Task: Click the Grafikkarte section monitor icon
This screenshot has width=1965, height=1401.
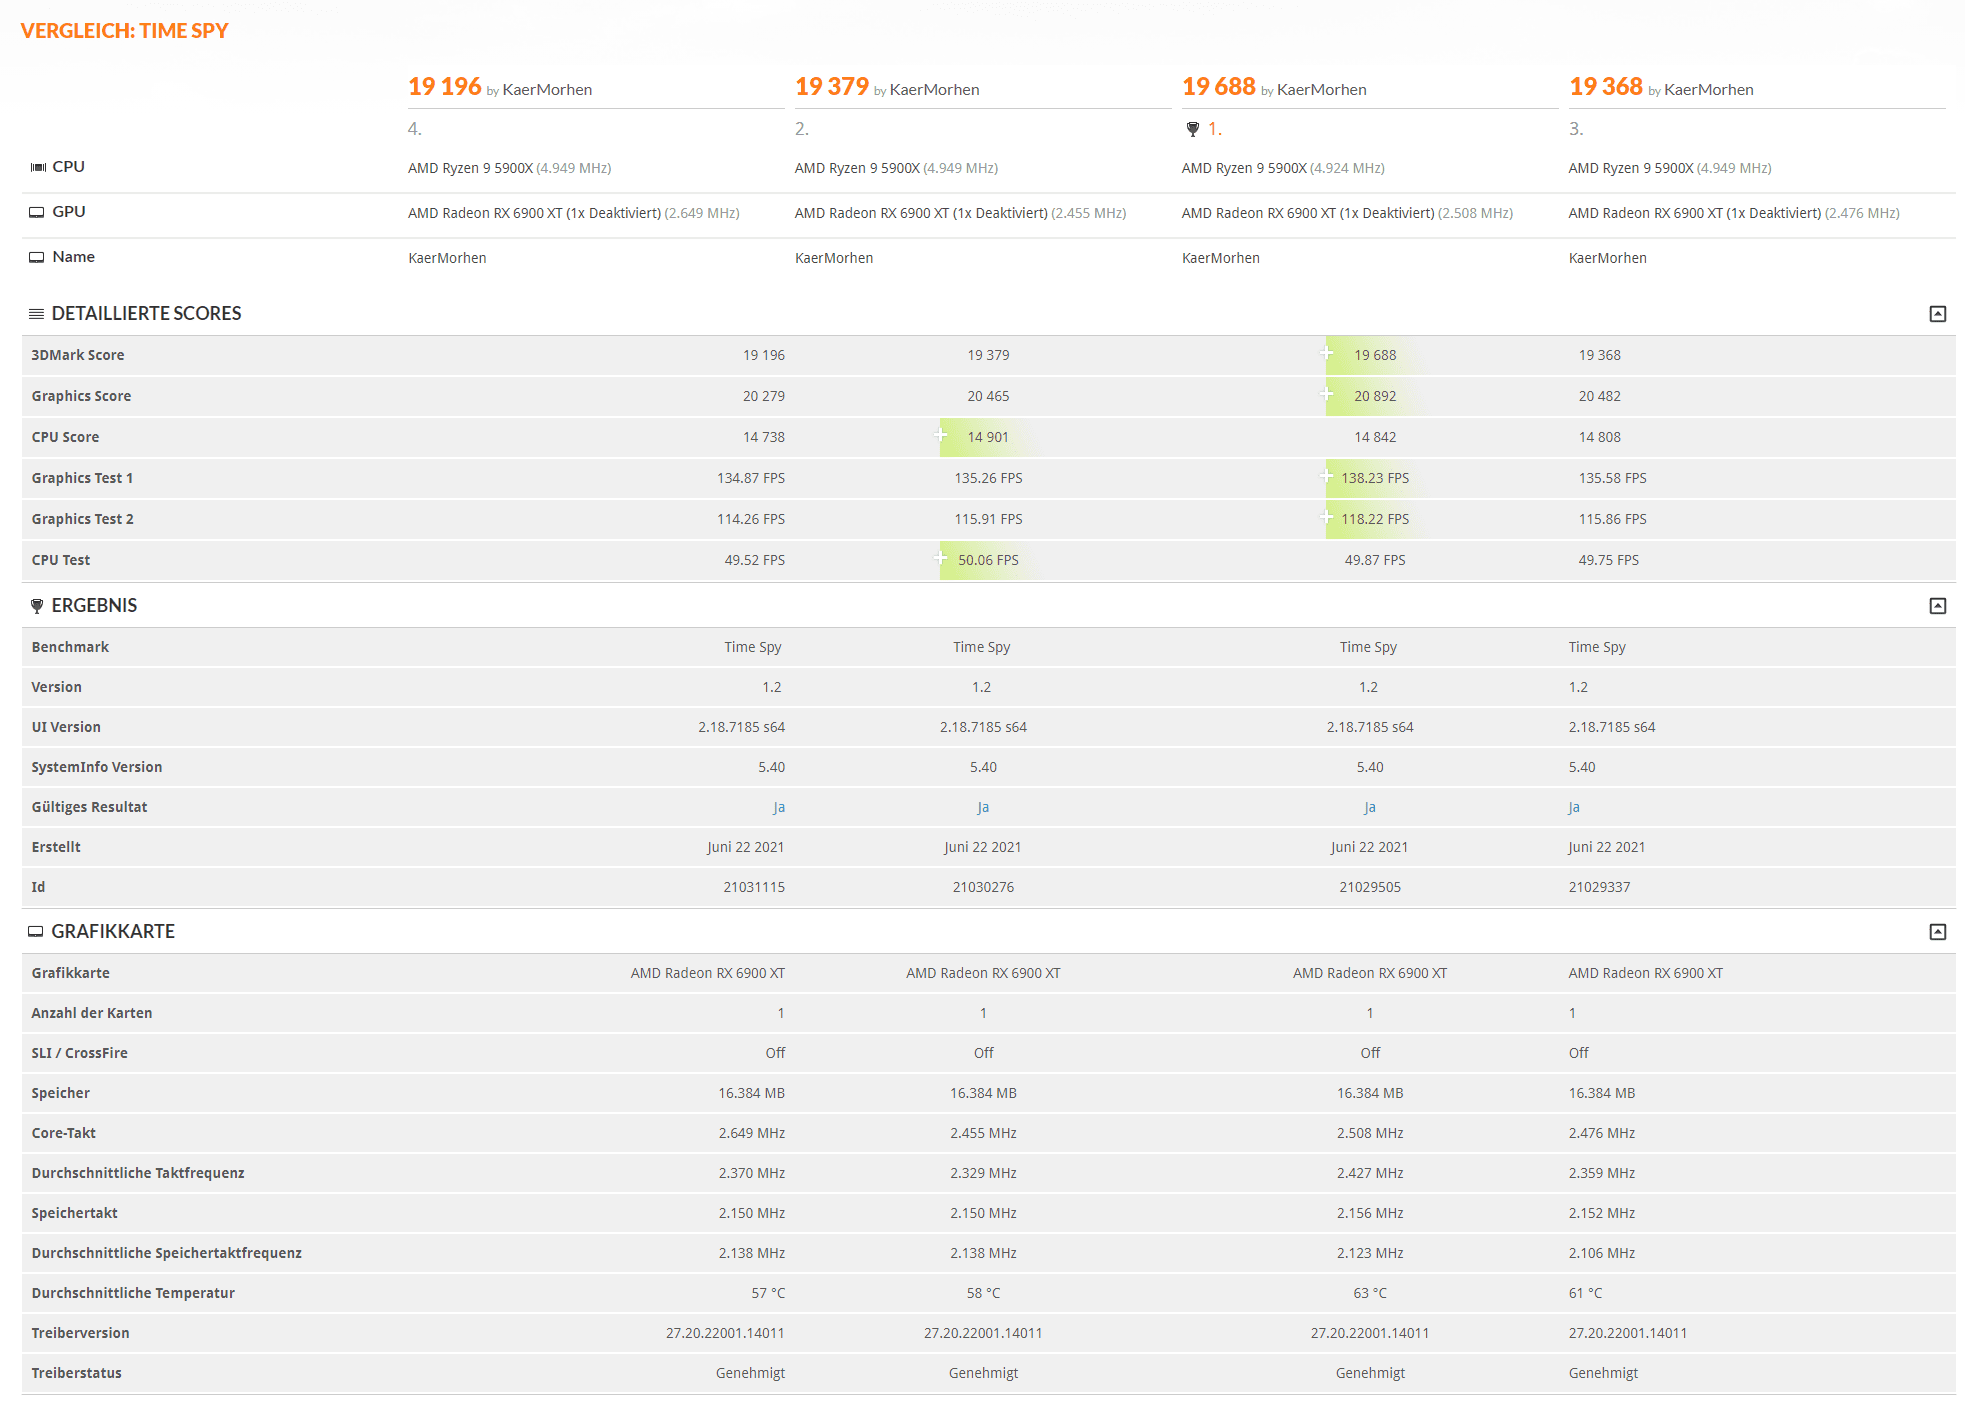Action: 36,932
